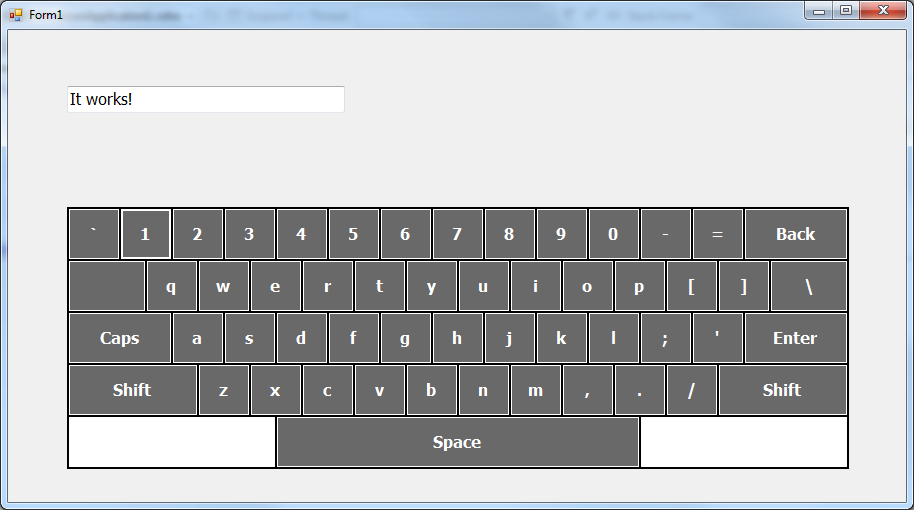Click the Enter key on the keyboard
Viewport: 914px width, 510px height.
[x=796, y=337]
